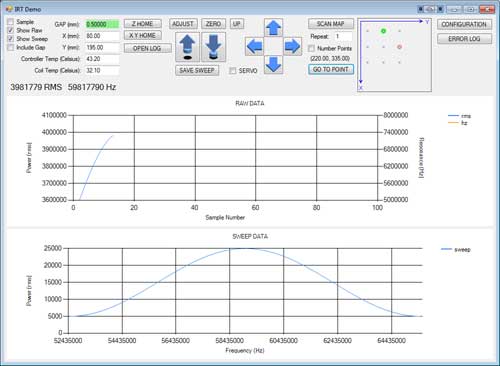Click the RAW DATA chart title
The image size is (500, 366).
click(250, 103)
